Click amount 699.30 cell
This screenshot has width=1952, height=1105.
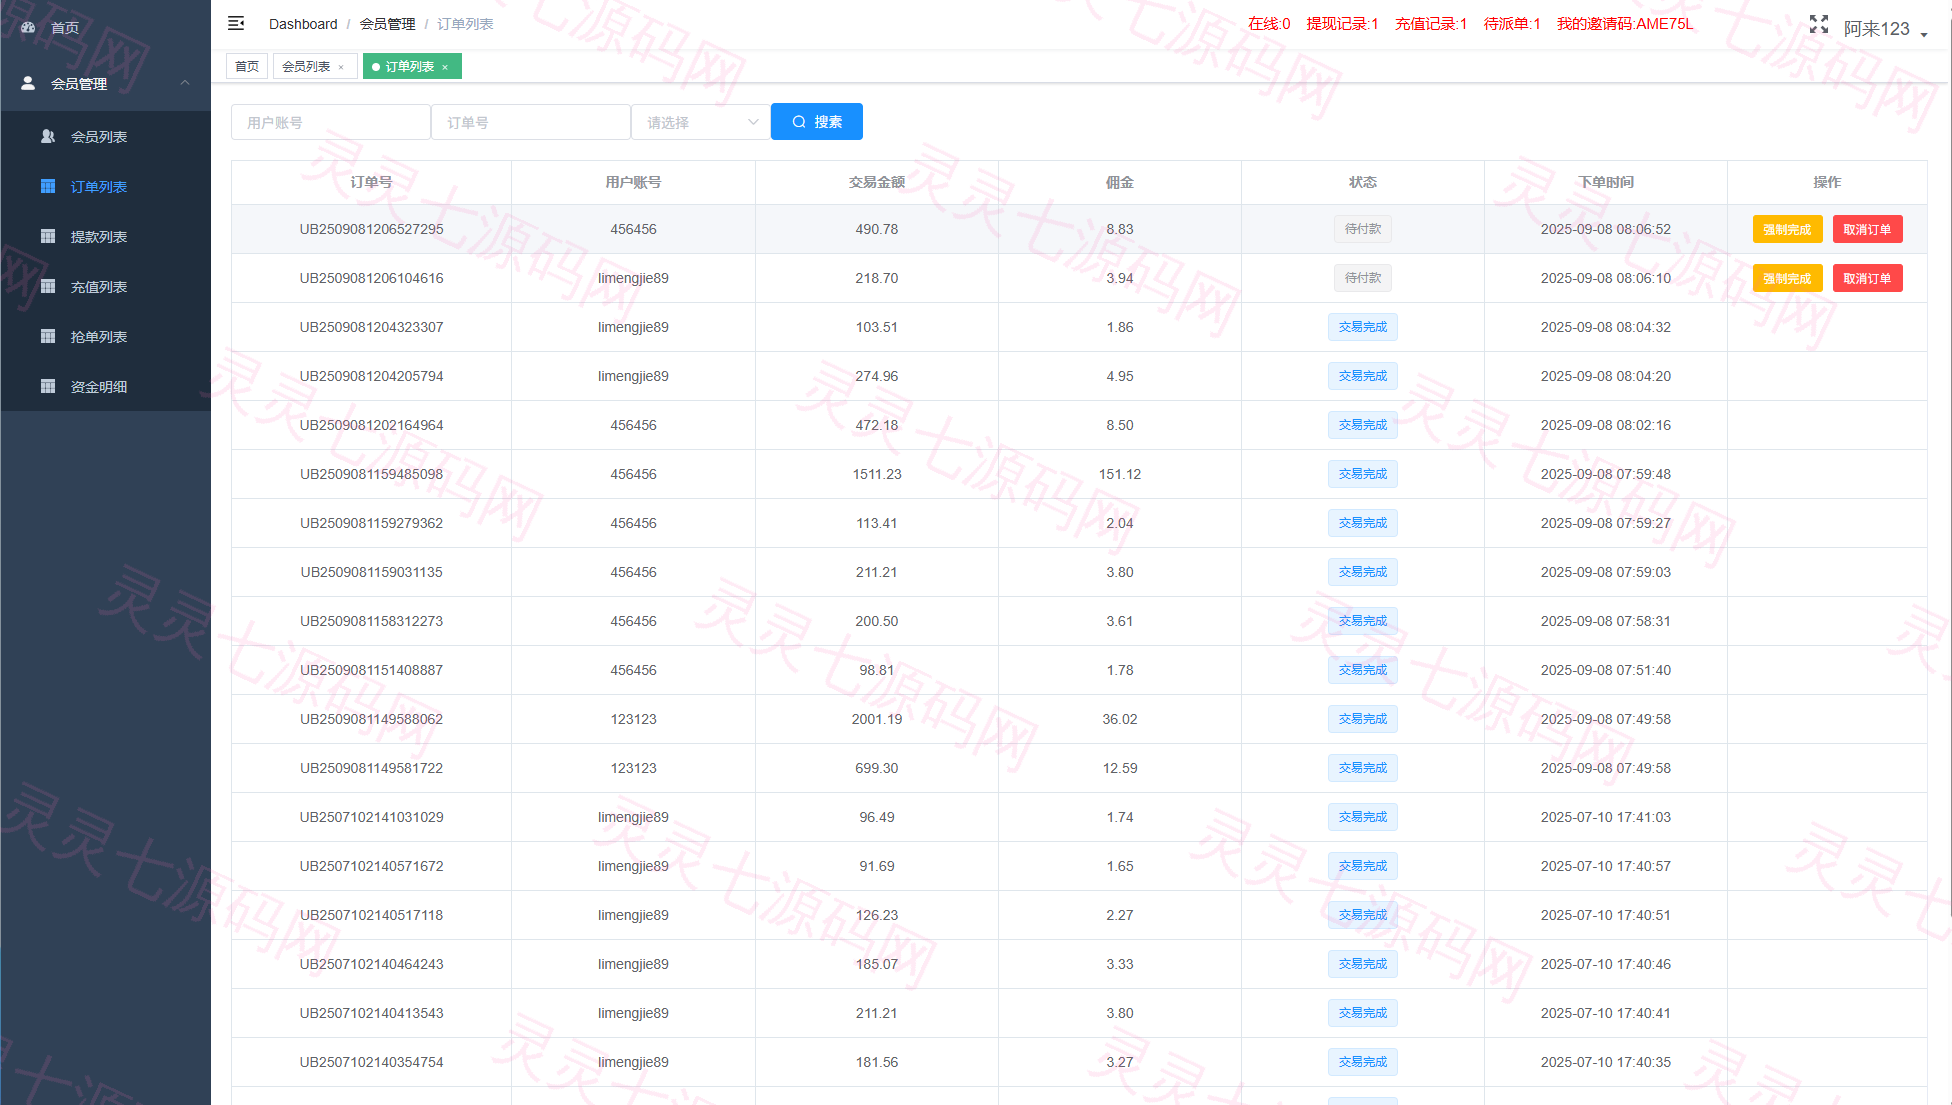point(877,768)
